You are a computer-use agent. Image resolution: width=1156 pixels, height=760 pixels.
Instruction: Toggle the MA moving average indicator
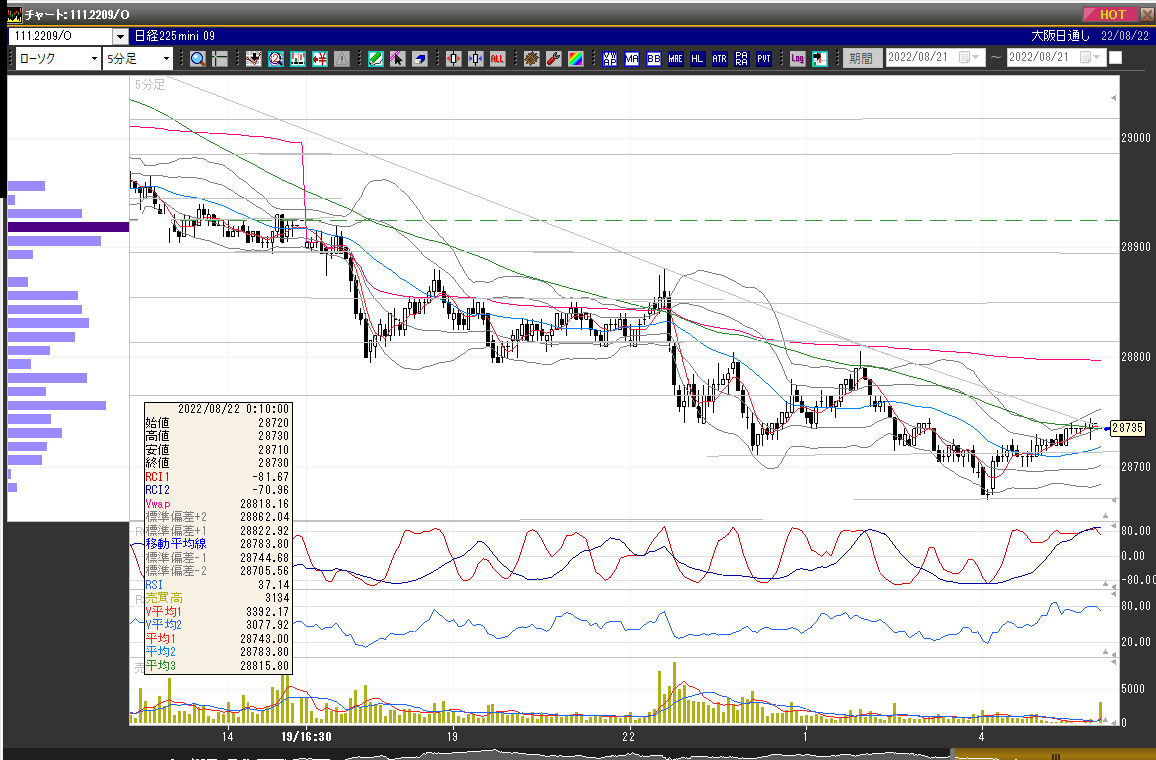click(x=632, y=59)
